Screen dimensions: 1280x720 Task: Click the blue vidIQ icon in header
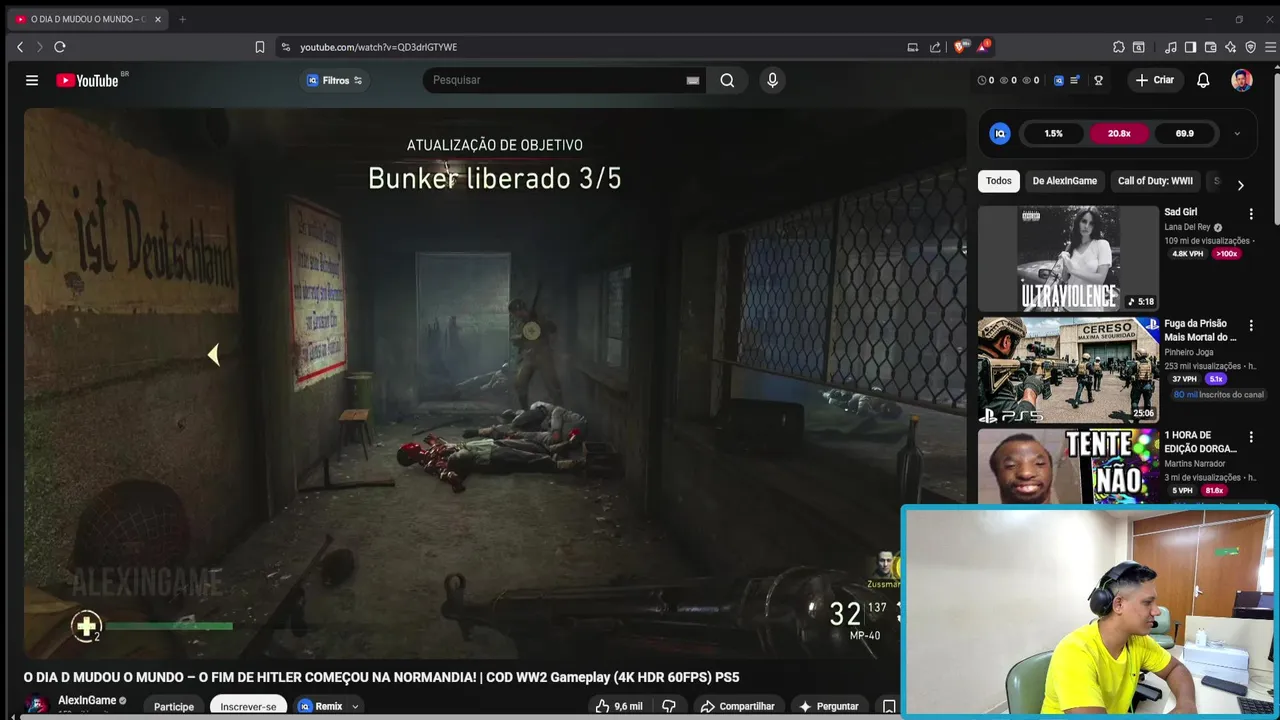1058,80
